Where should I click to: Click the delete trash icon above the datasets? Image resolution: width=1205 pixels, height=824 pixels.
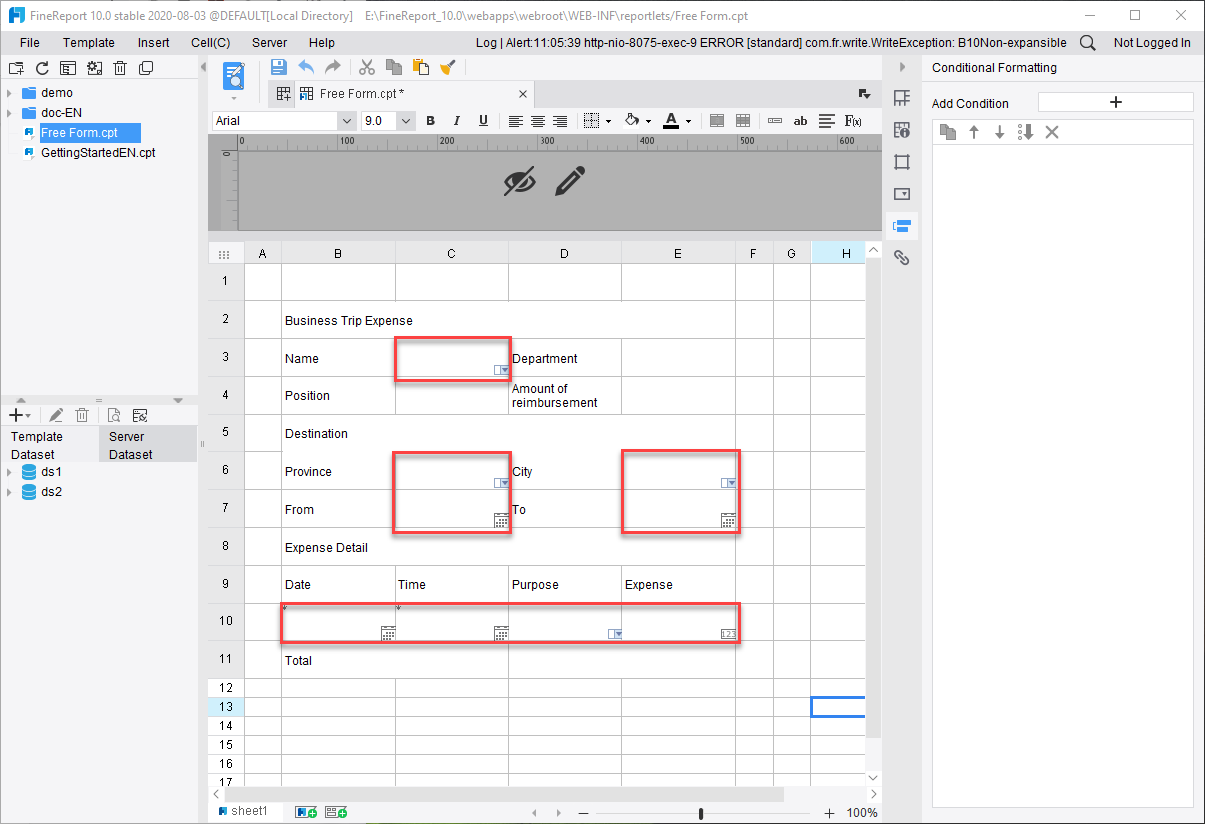(x=81, y=414)
